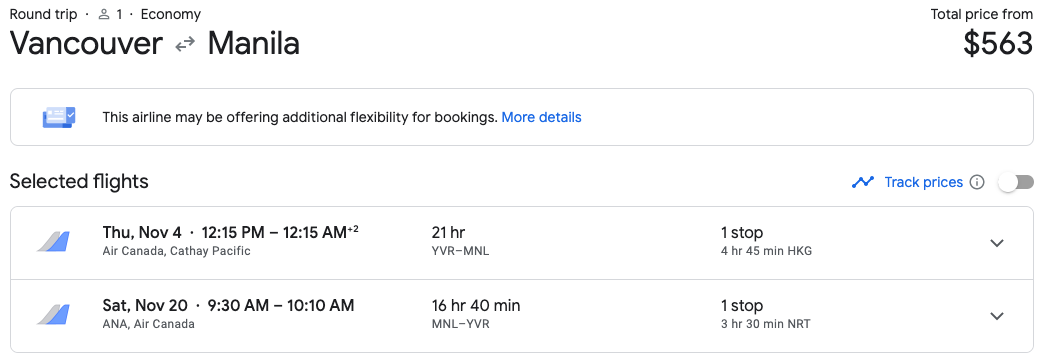Click the Track prices trend line icon
This screenshot has height=360, width=1042.
click(863, 182)
